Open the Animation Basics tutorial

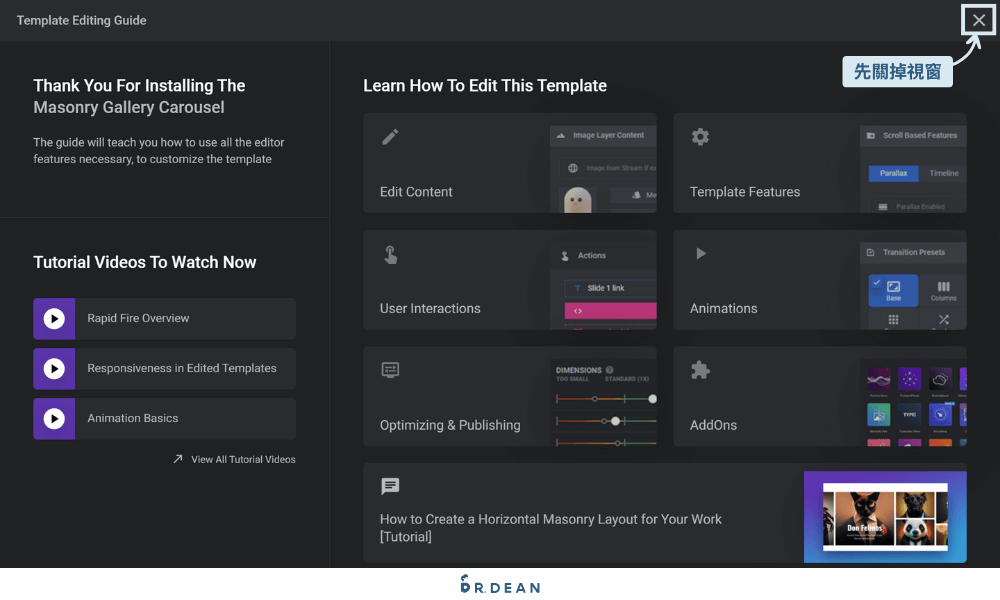(163, 418)
